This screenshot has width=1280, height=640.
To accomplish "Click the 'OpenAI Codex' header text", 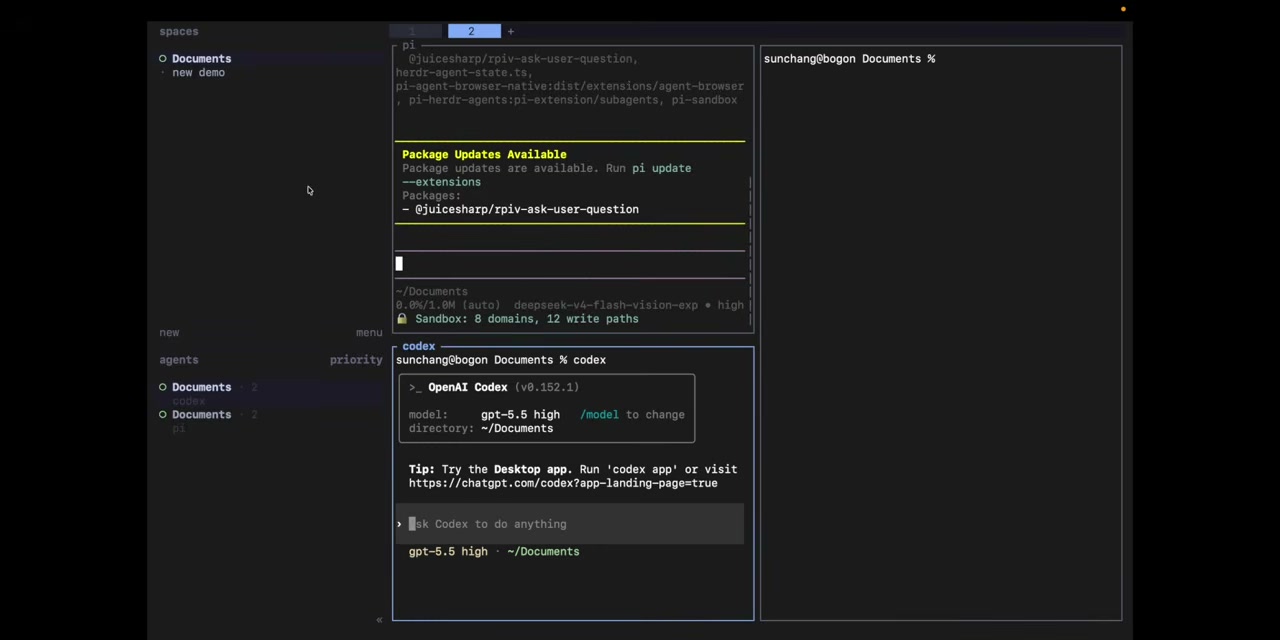I will (x=468, y=387).
